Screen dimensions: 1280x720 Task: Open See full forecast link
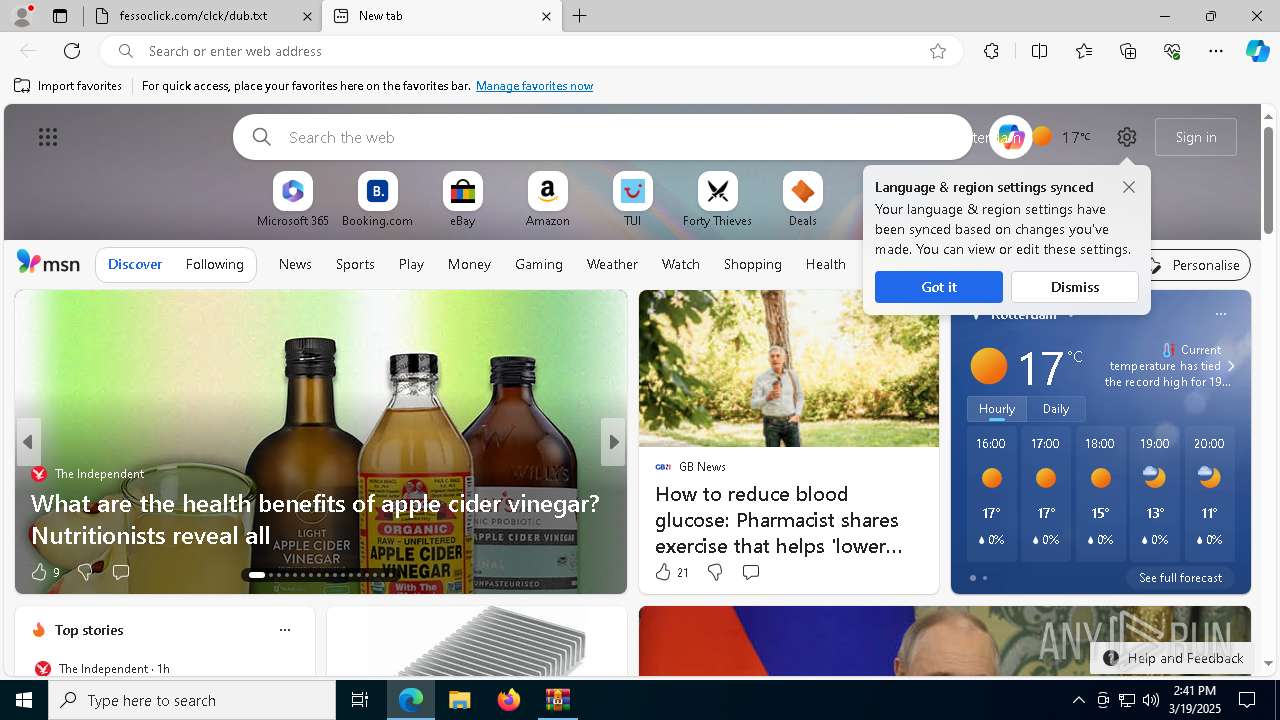(1180, 578)
